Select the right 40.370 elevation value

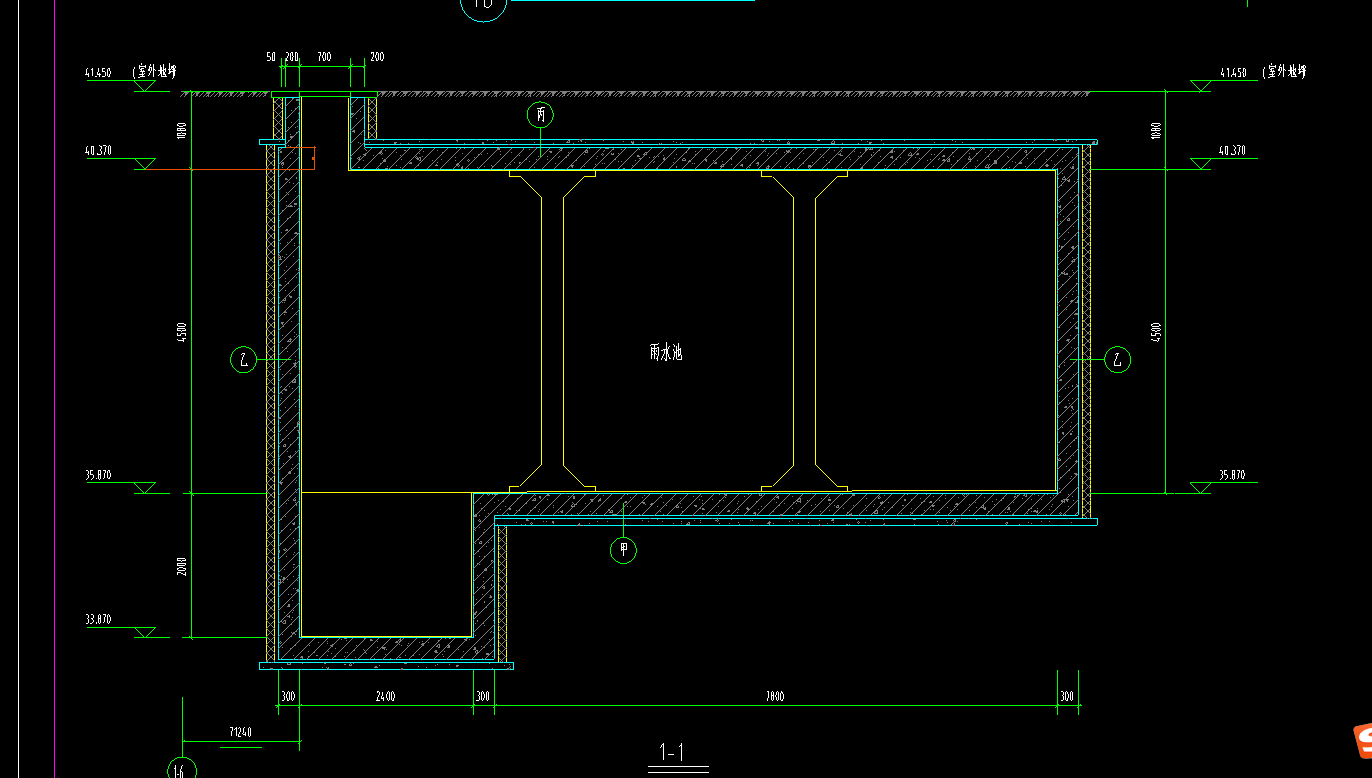point(1233,151)
